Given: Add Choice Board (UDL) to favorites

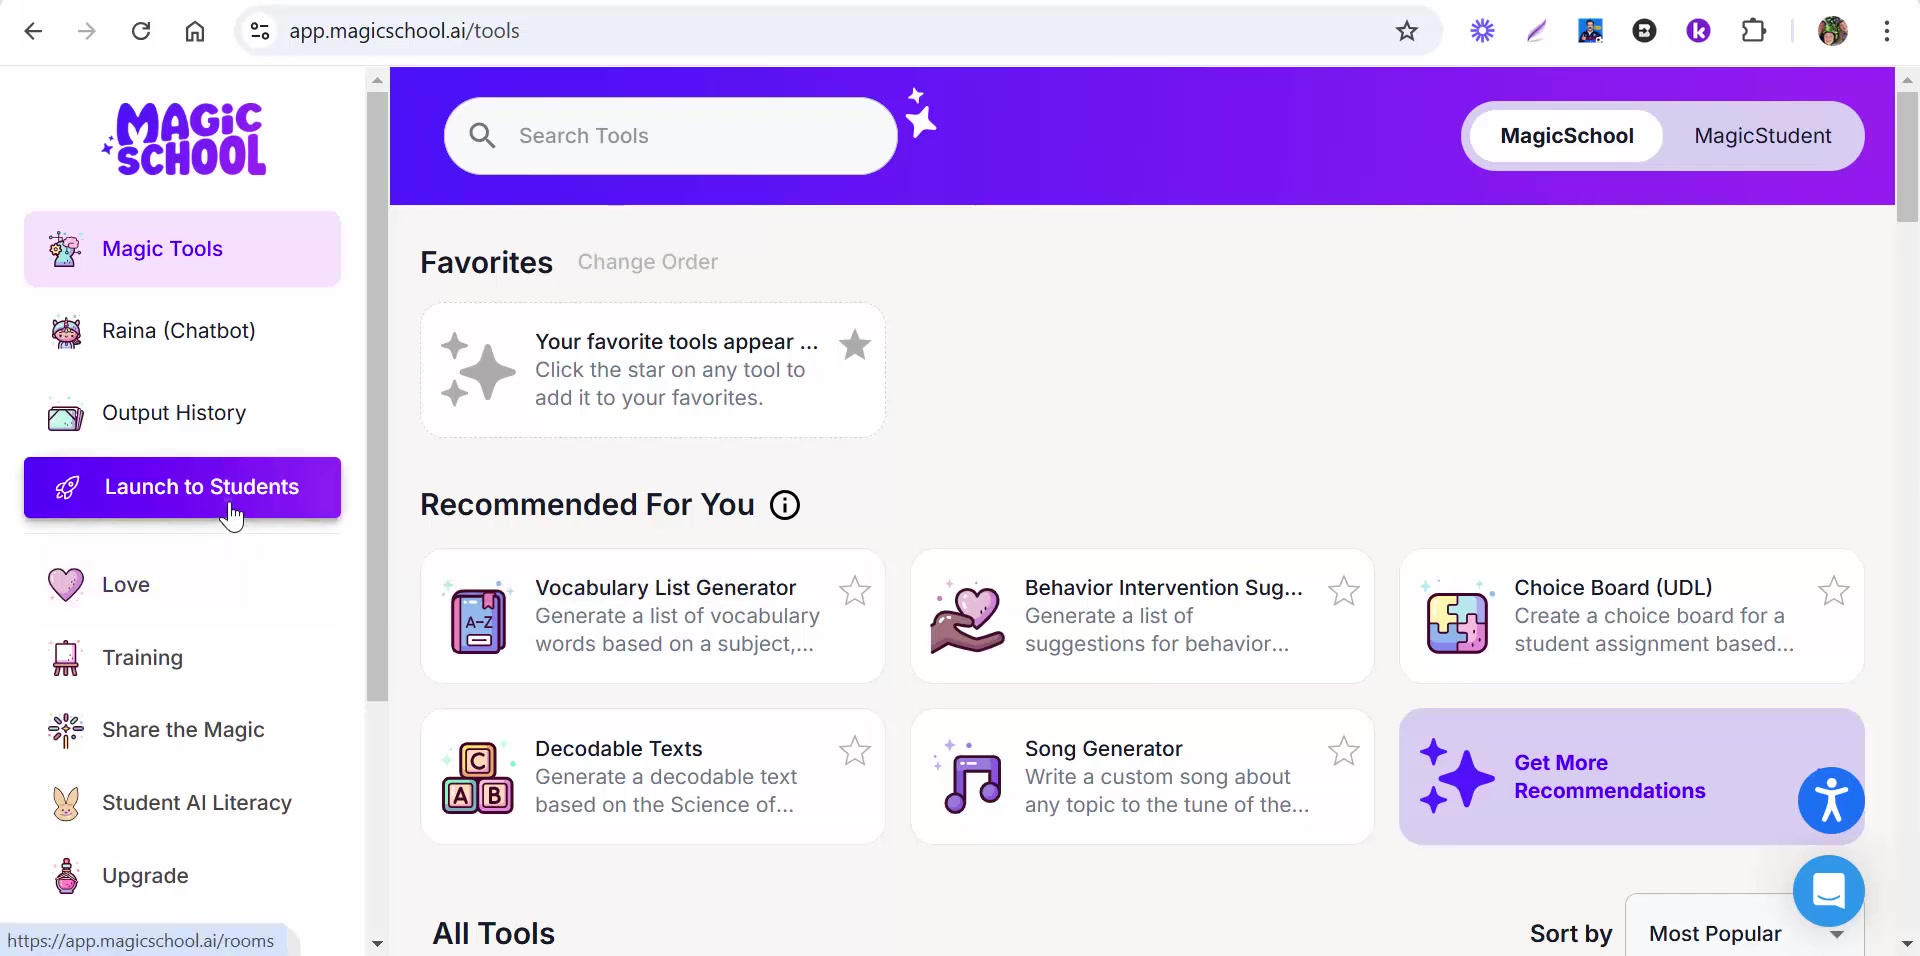Looking at the screenshot, I should 1834,591.
